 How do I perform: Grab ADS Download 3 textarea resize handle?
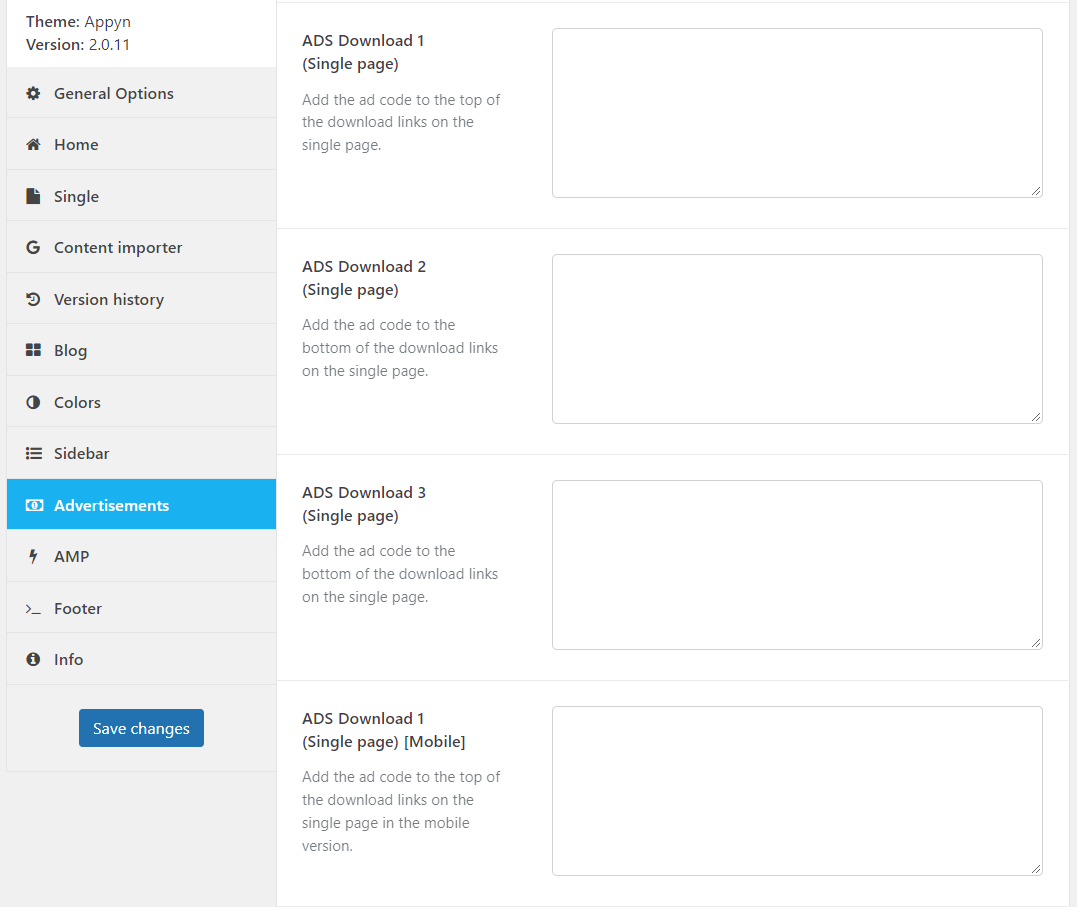coord(1036,643)
